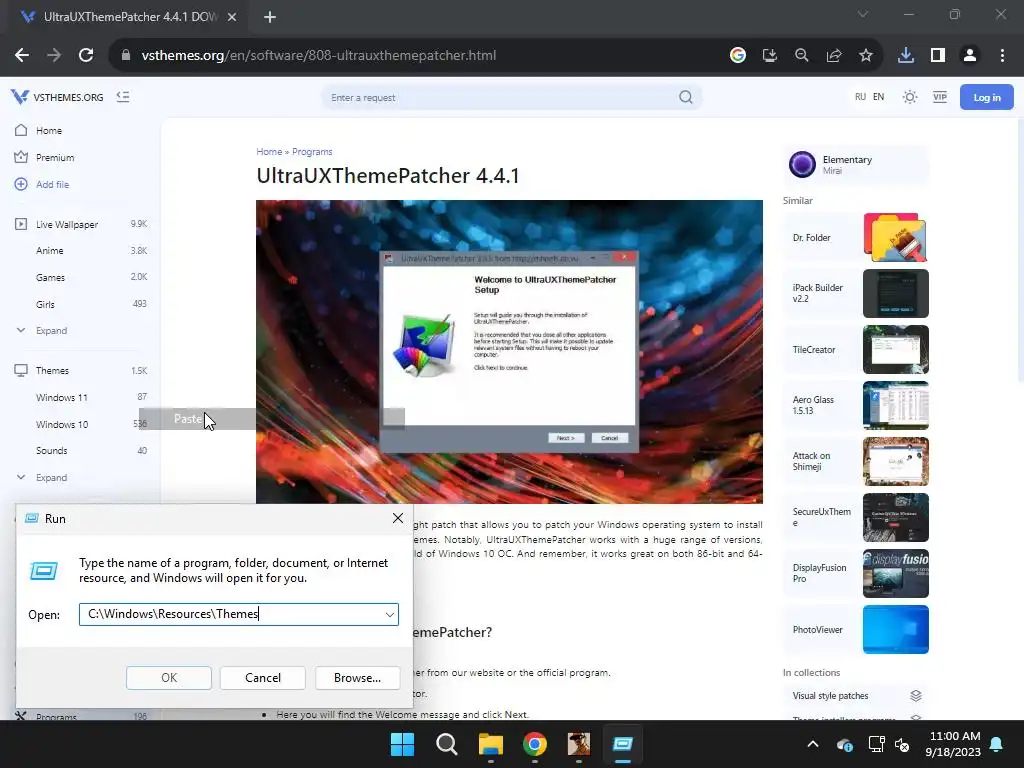Open Chrome downloads icon
1024x768 pixels.
tap(906, 56)
